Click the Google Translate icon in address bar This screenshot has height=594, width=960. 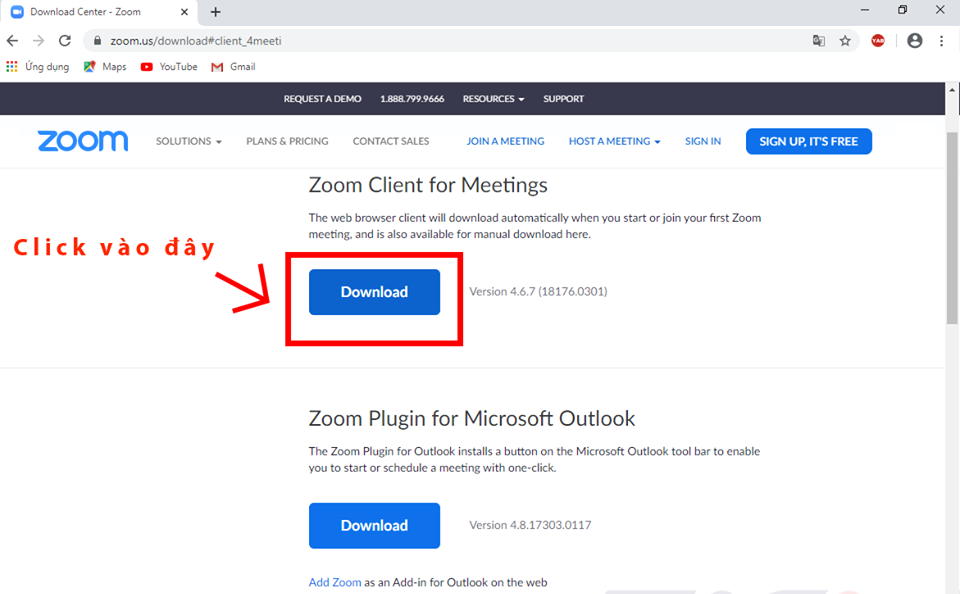[819, 41]
